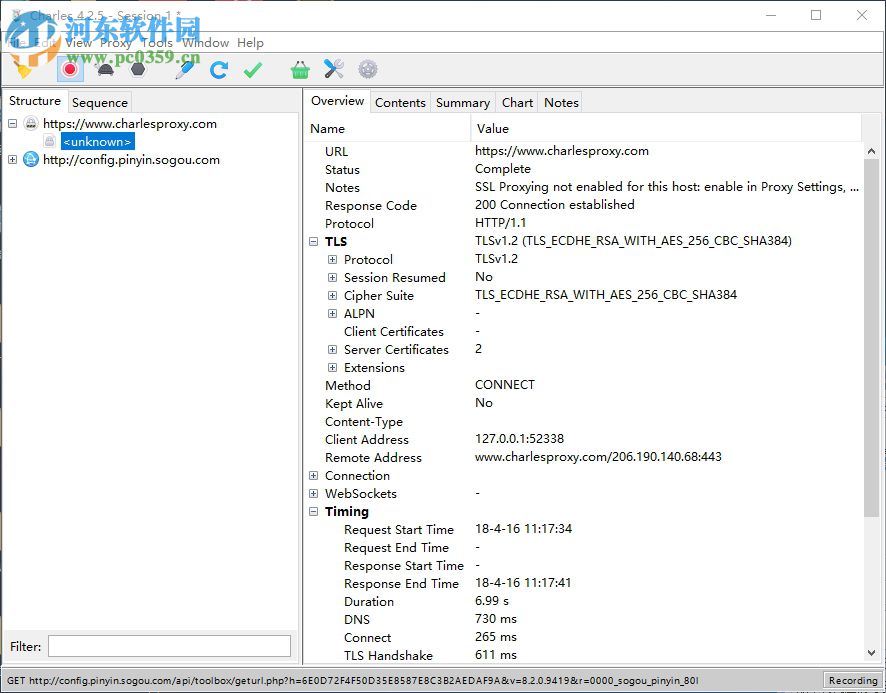This screenshot has height=693, width=886.
Task: Click the green checkmark validate icon
Action: coord(253,69)
